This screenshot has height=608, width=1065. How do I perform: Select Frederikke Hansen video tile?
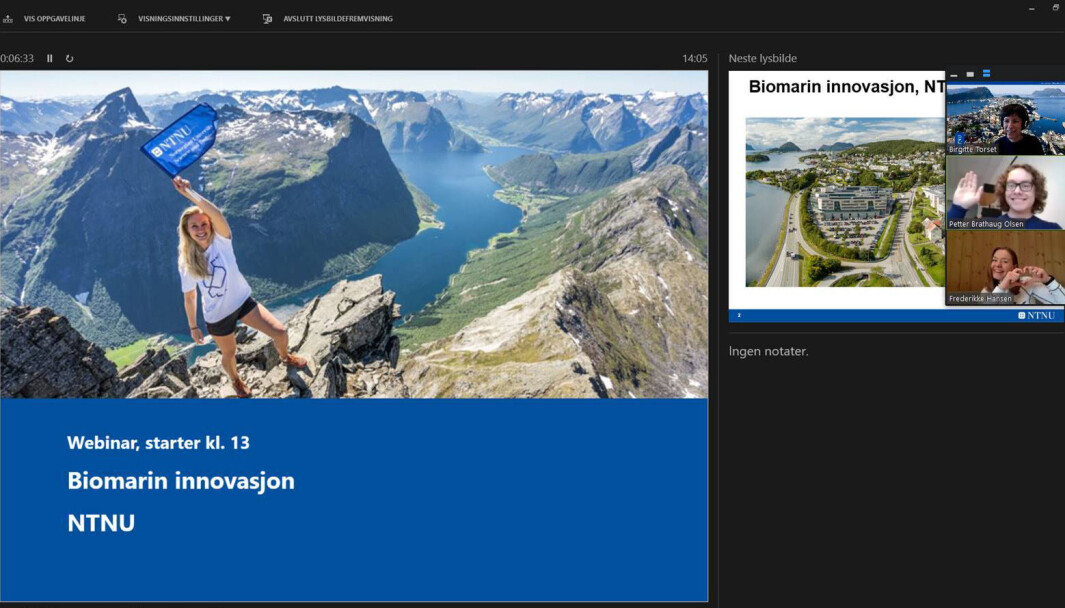[x=1006, y=267]
